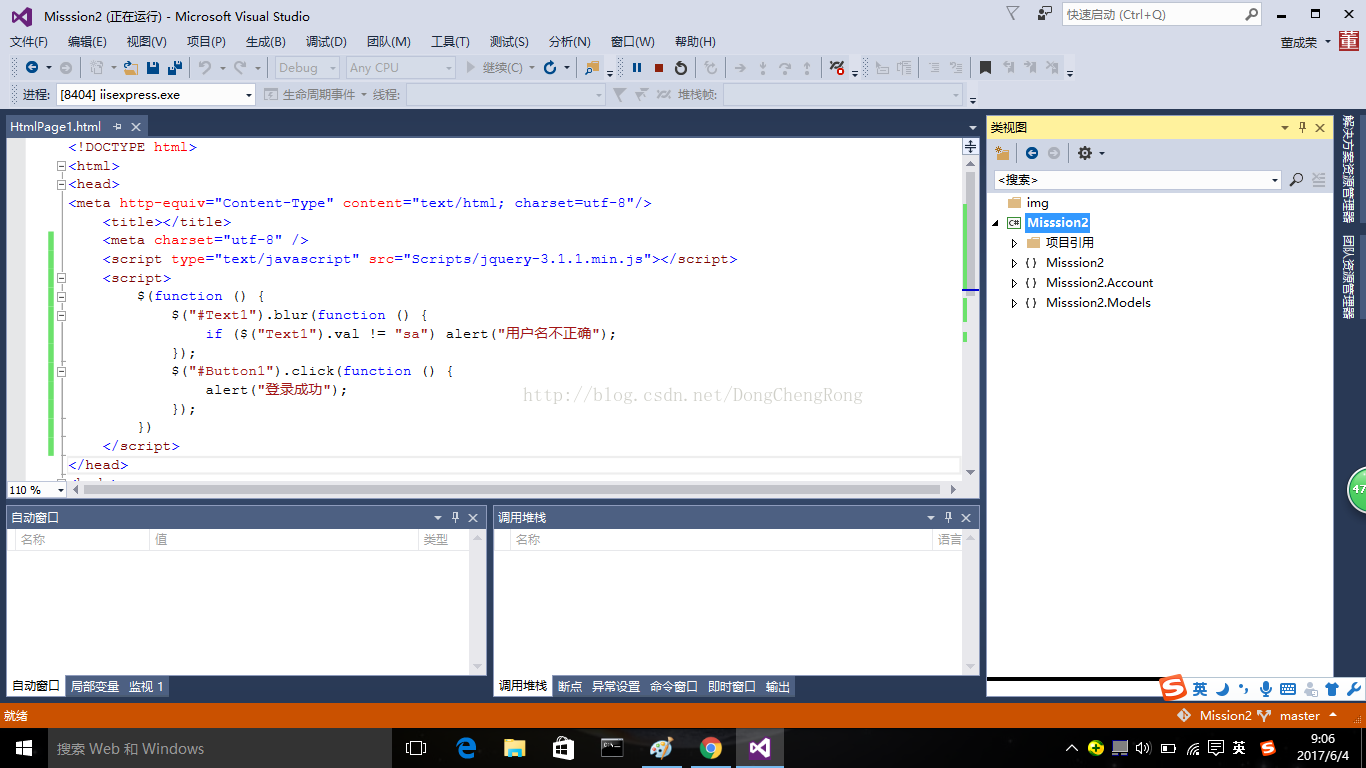Open the 调试(D) menu
This screenshot has width=1366, height=768.
point(326,42)
